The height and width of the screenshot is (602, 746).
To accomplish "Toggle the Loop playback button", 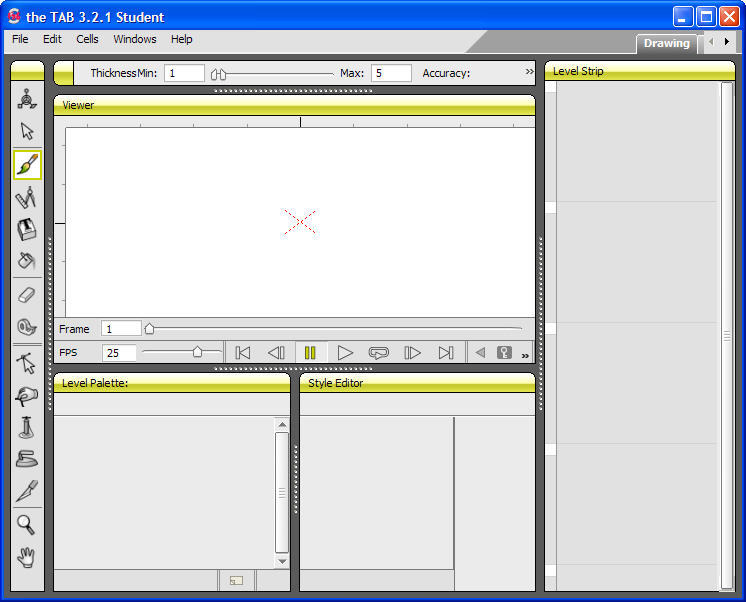I will tap(378, 353).
